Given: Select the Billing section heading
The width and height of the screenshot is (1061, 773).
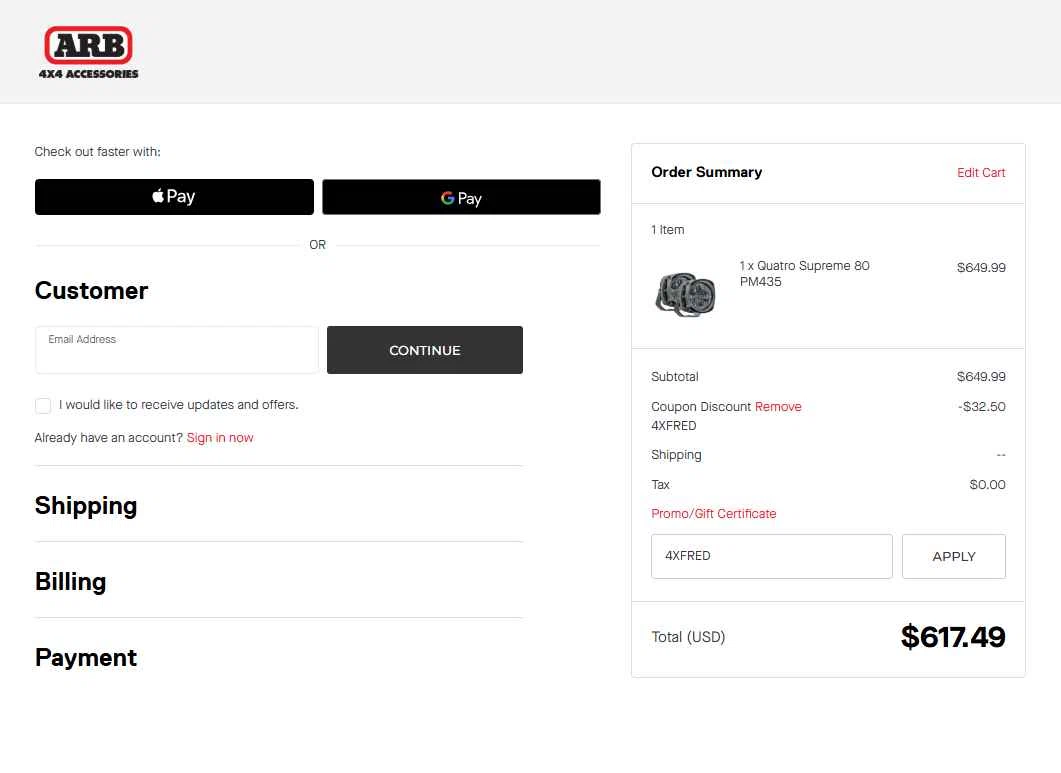Looking at the screenshot, I should (x=70, y=581).
